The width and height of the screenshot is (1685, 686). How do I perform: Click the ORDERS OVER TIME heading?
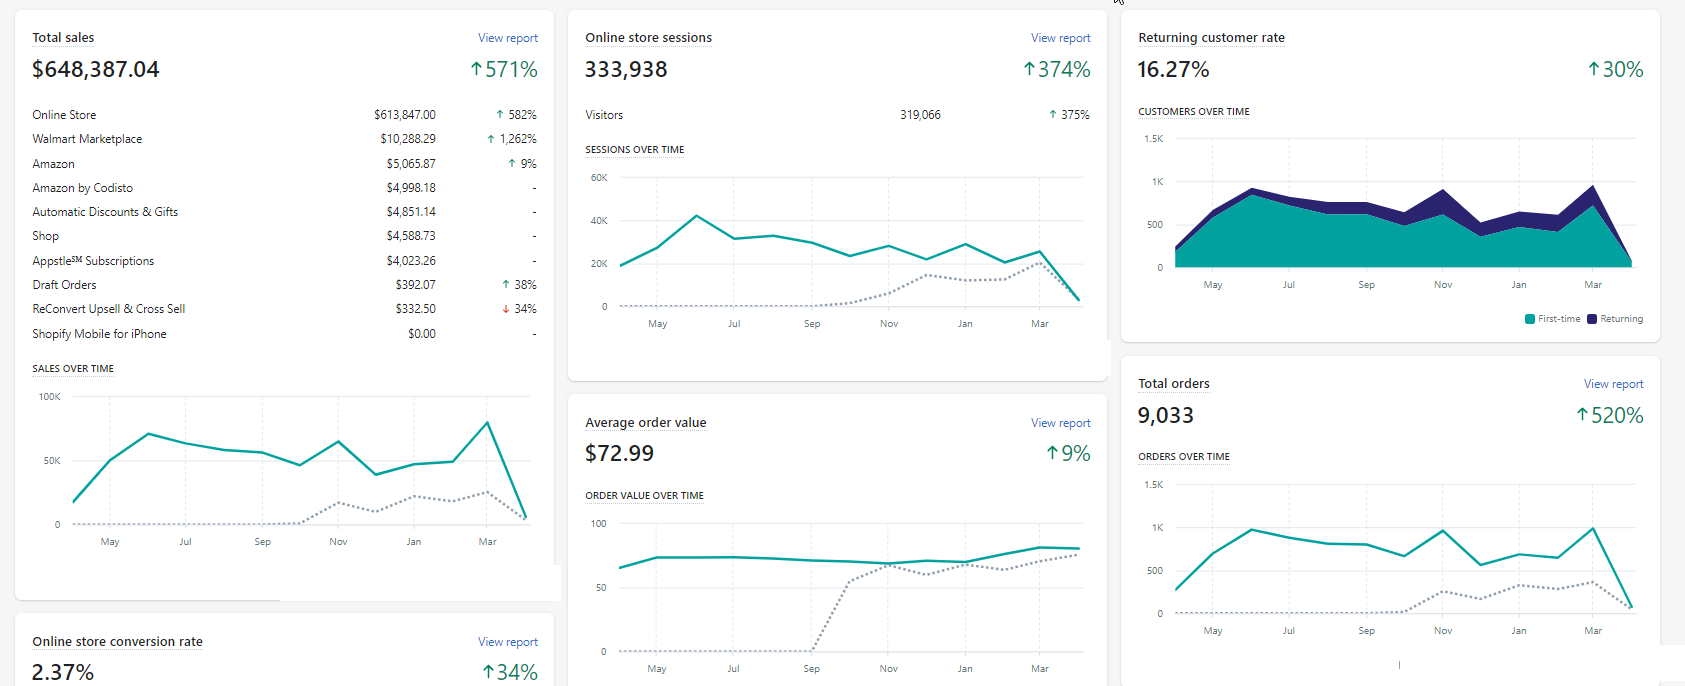tap(1184, 457)
